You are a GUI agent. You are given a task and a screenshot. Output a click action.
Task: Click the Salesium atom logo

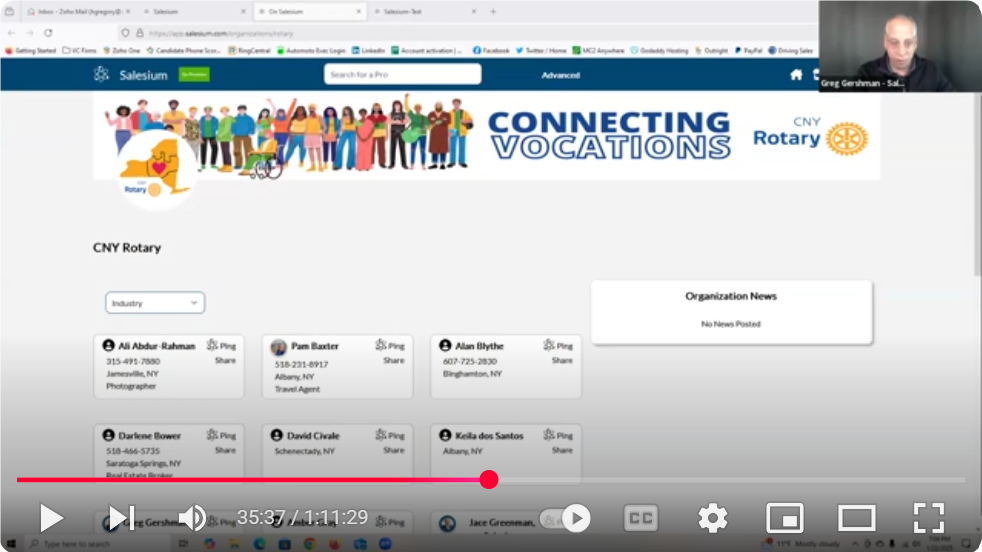coord(101,75)
